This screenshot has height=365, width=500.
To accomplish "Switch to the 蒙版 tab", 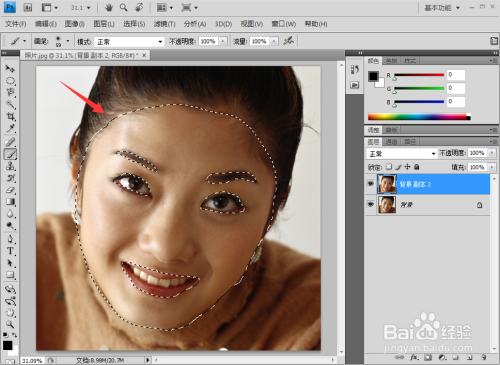I will (x=391, y=130).
